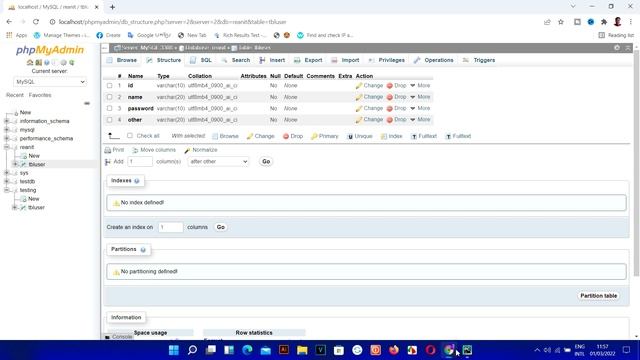The height and width of the screenshot is (360, 640).
Task: Click the Indexes help icon
Action: 137,181
